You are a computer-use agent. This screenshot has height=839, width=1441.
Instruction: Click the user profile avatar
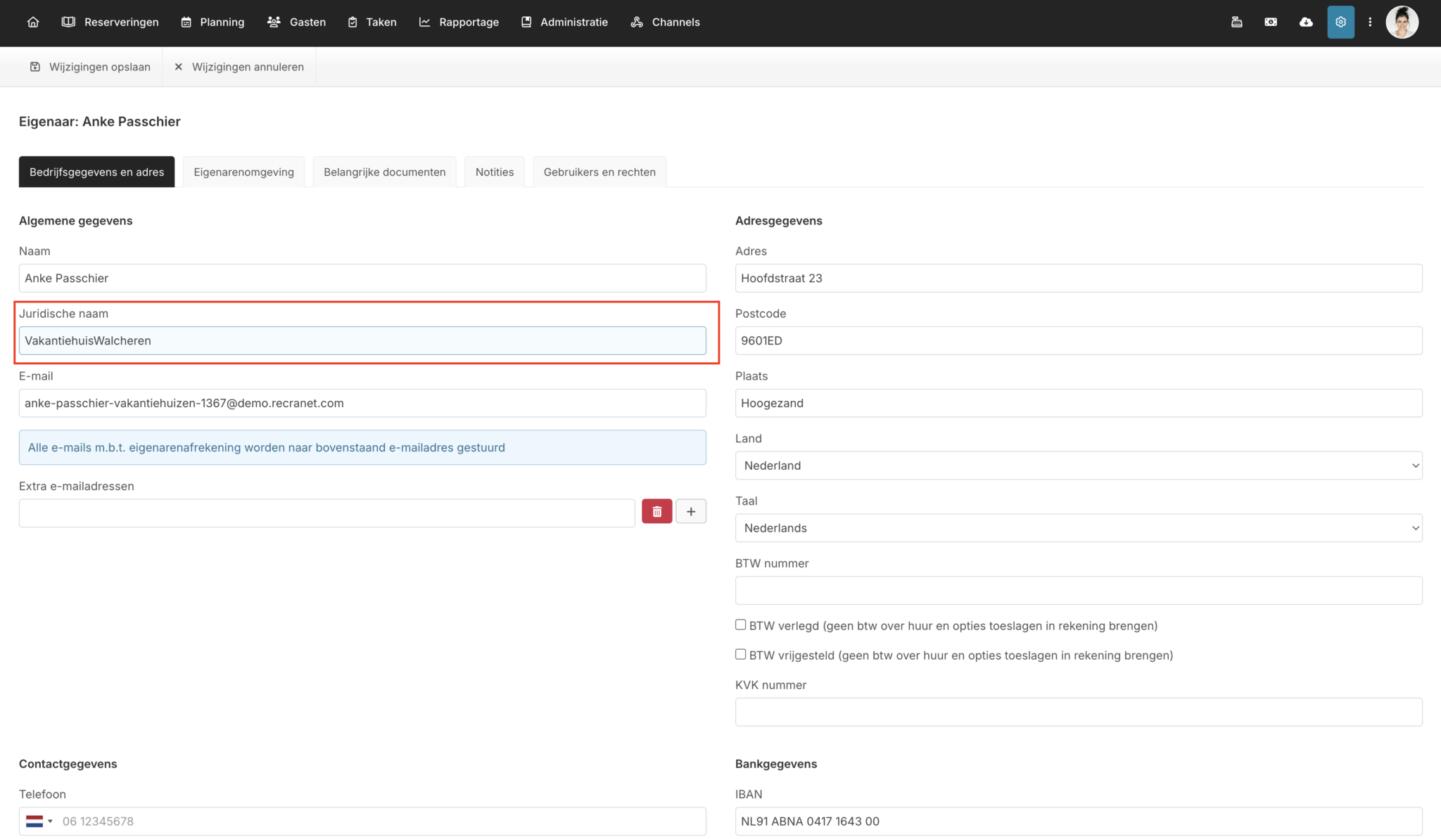pyautogui.click(x=1401, y=22)
